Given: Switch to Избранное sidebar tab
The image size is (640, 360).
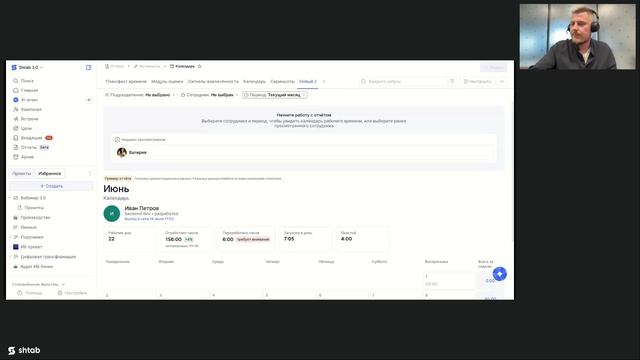Looking at the screenshot, I should click(50, 173).
